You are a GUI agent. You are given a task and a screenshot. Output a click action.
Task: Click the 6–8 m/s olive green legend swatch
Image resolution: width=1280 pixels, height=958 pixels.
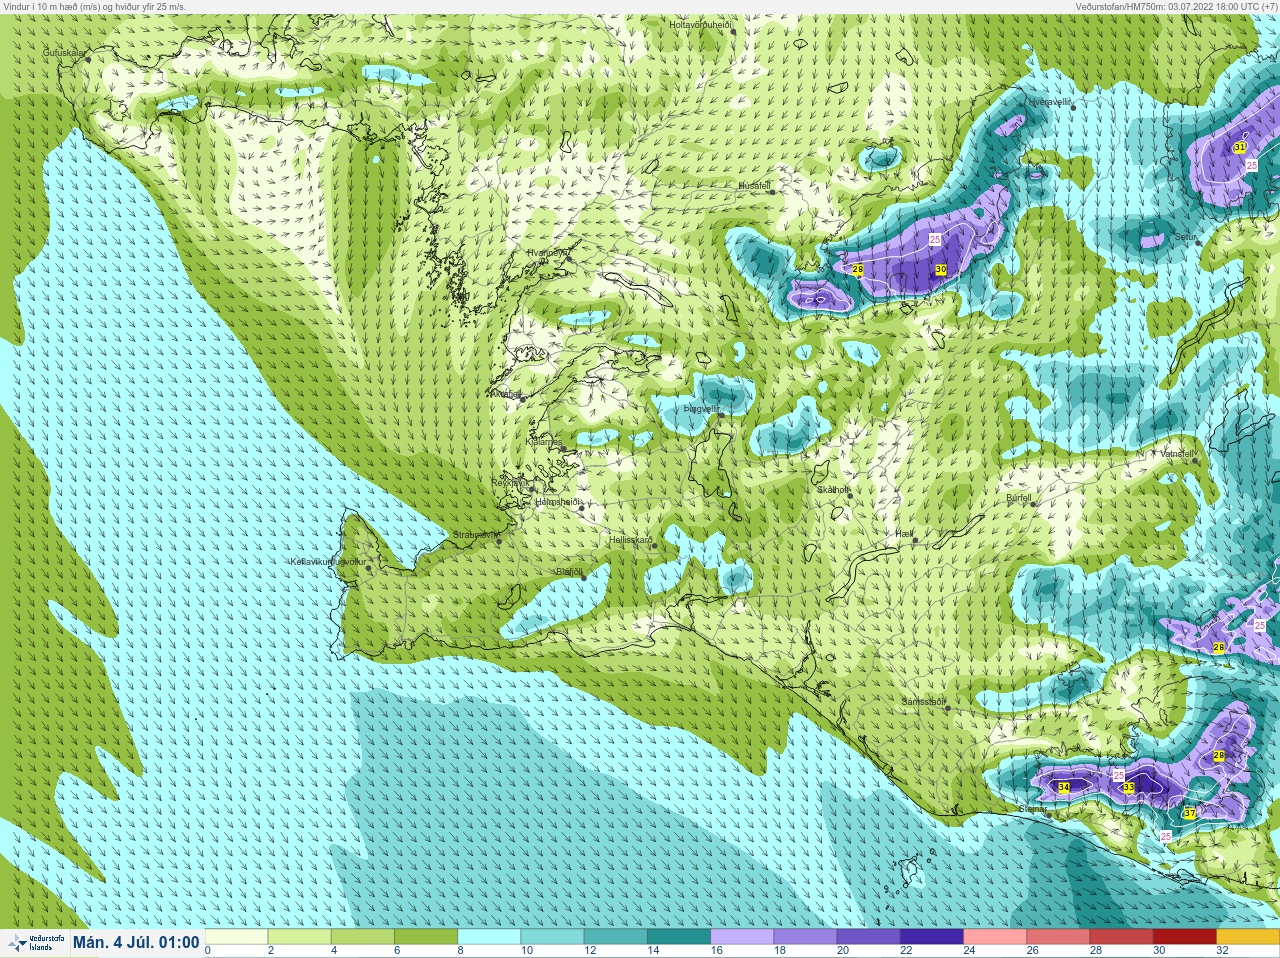(x=425, y=938)
